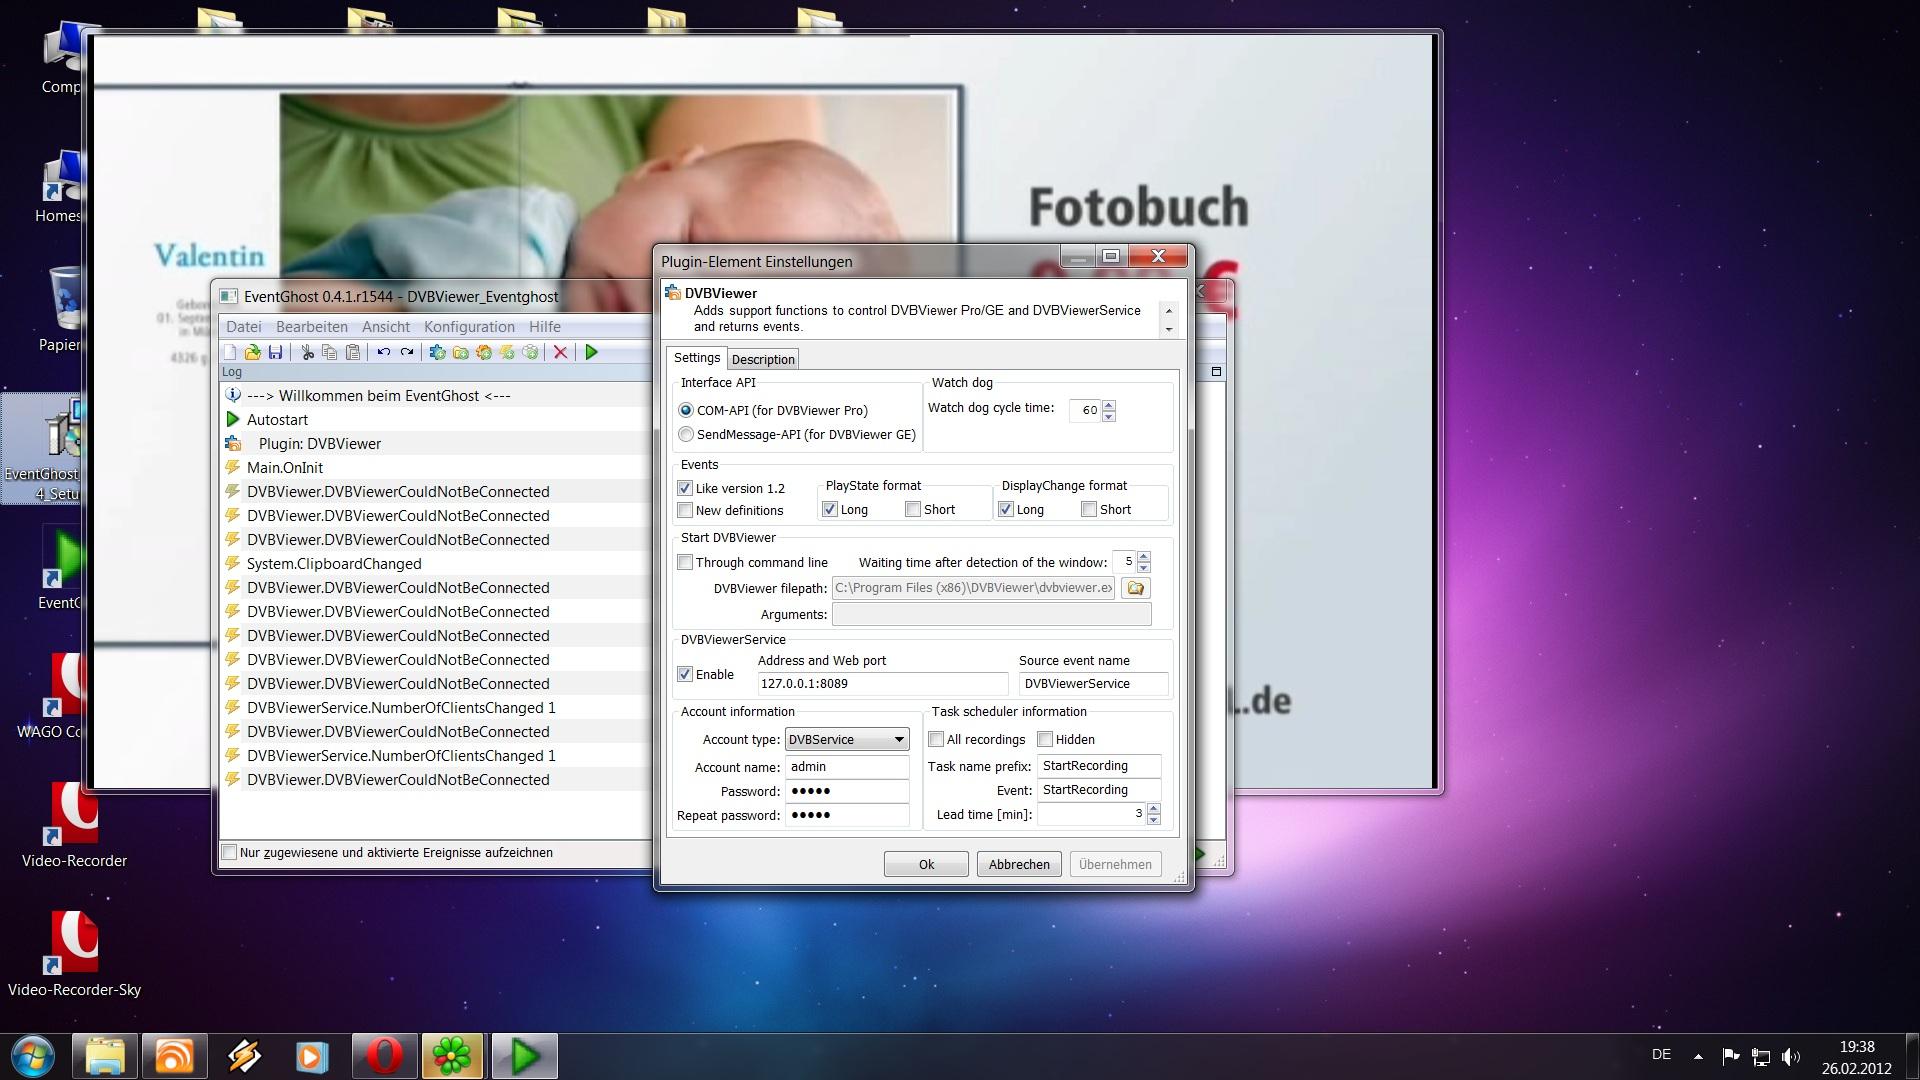Add an event via the lightning-plus icon
The height and width of the screenshot is (1080, 1920).
pos(506,352)
